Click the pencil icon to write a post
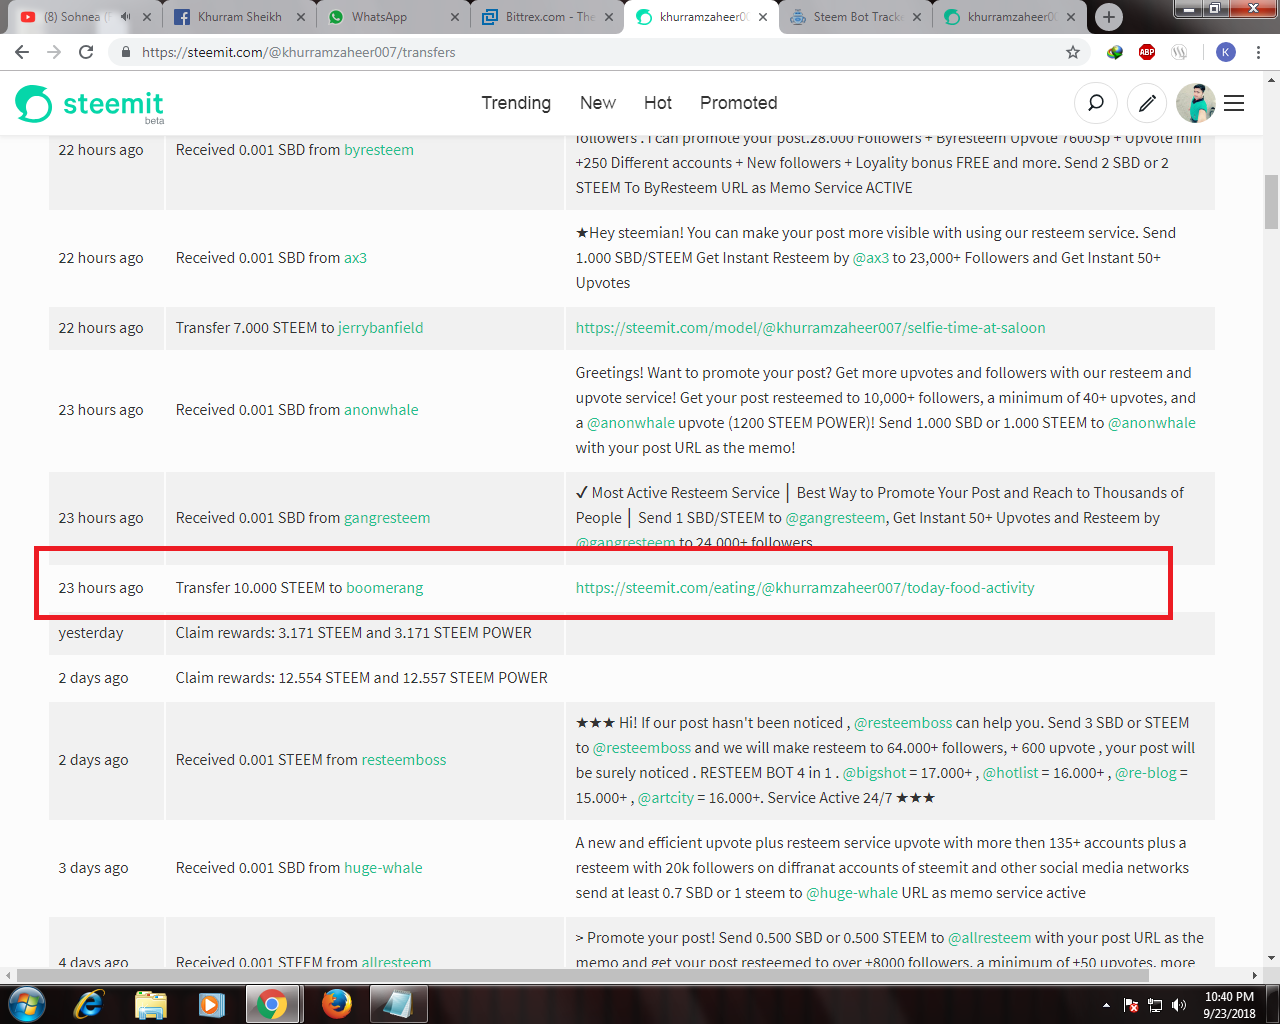Image resolution: width=1280 pixels, height=1024 pixels. point(1148,103)
